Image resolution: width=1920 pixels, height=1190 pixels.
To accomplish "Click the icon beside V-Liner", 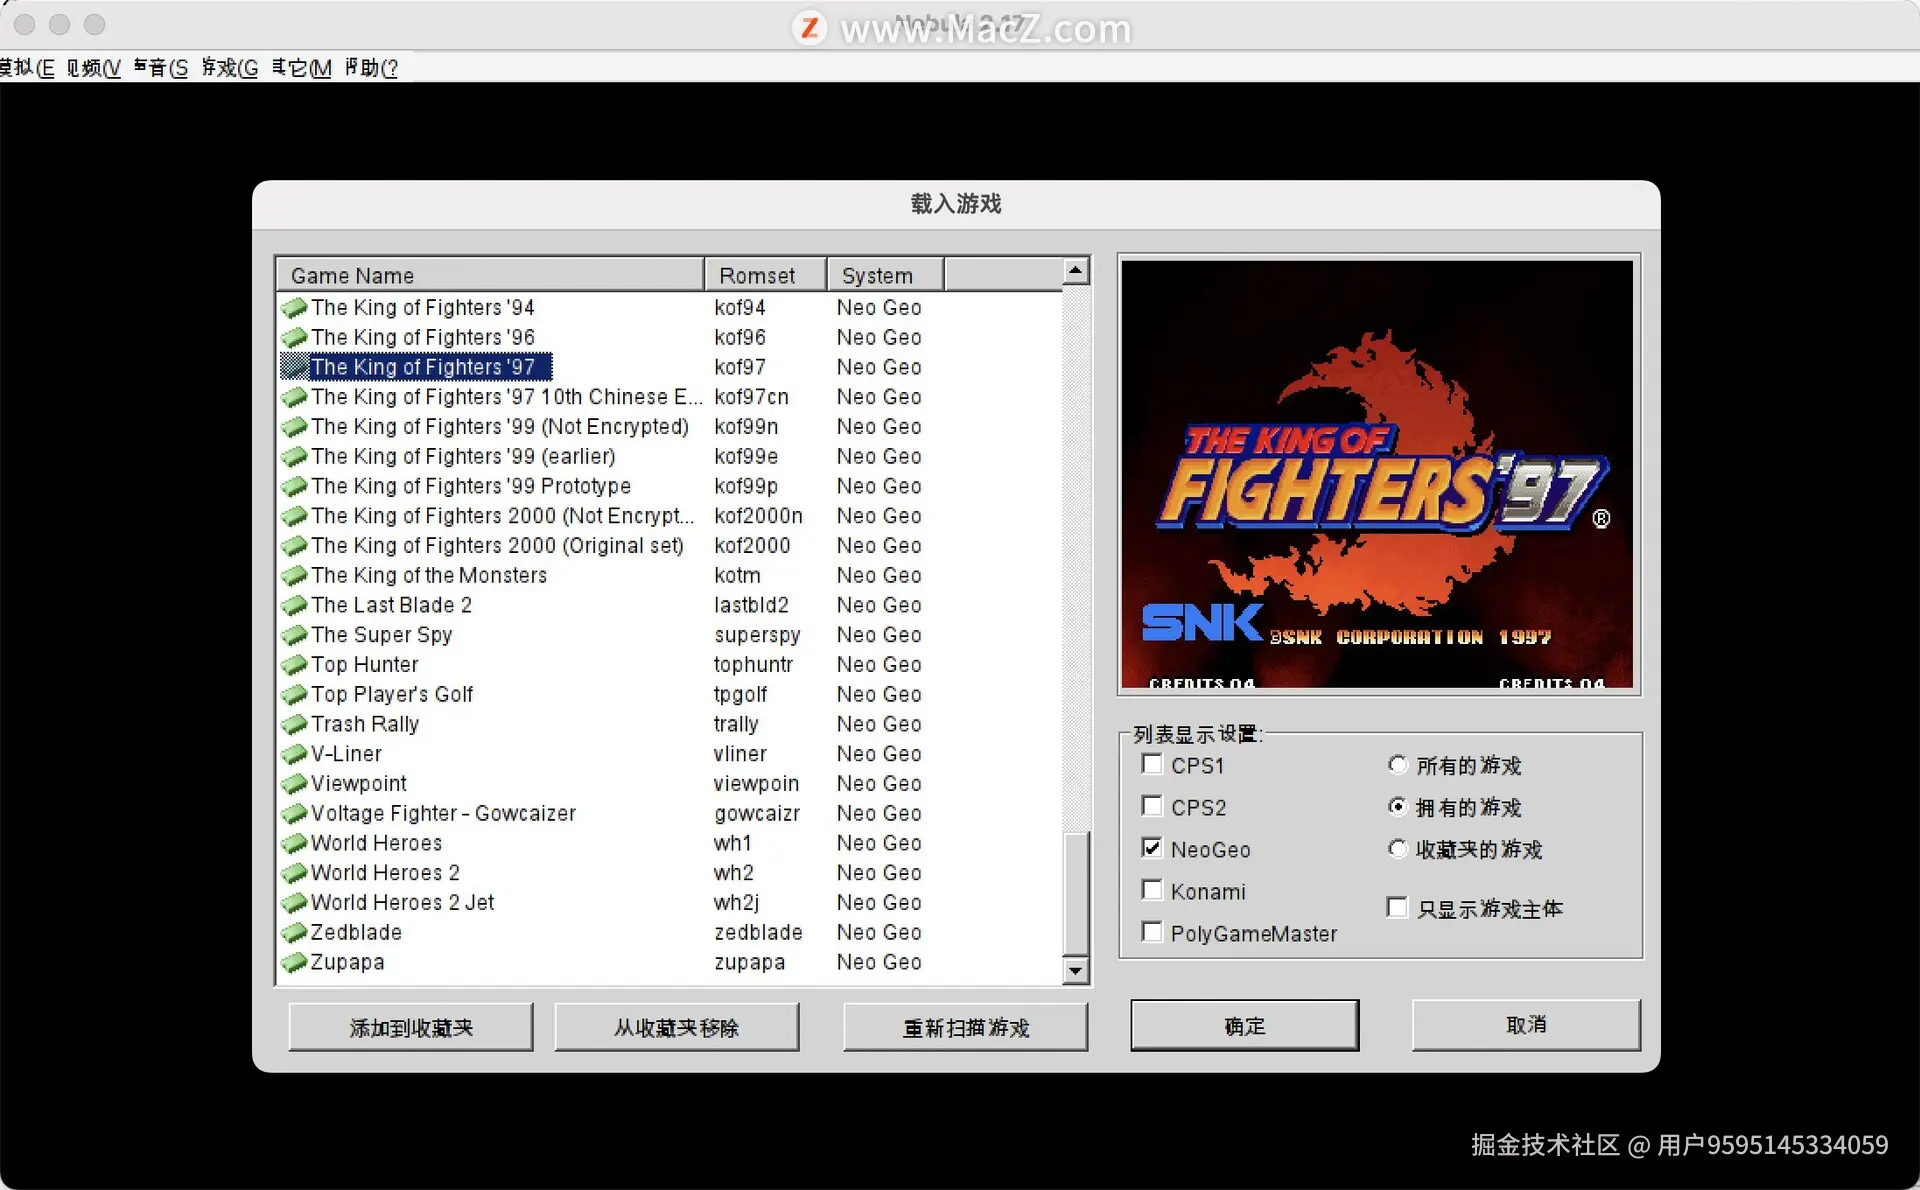I will coord(294,754).
